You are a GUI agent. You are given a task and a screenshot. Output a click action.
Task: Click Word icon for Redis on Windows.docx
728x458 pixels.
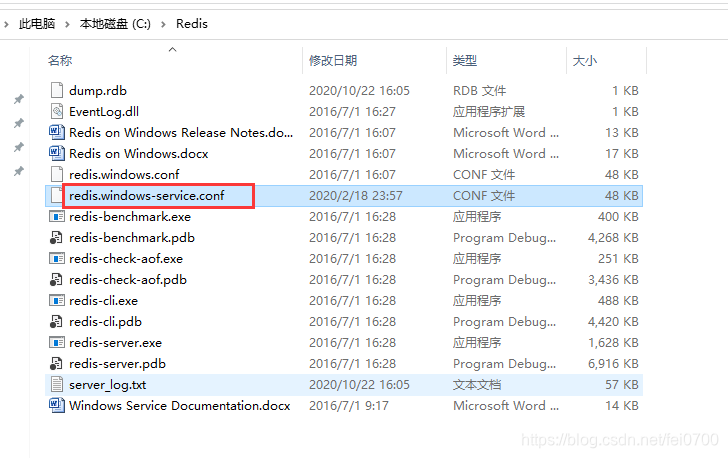[57, 153]
